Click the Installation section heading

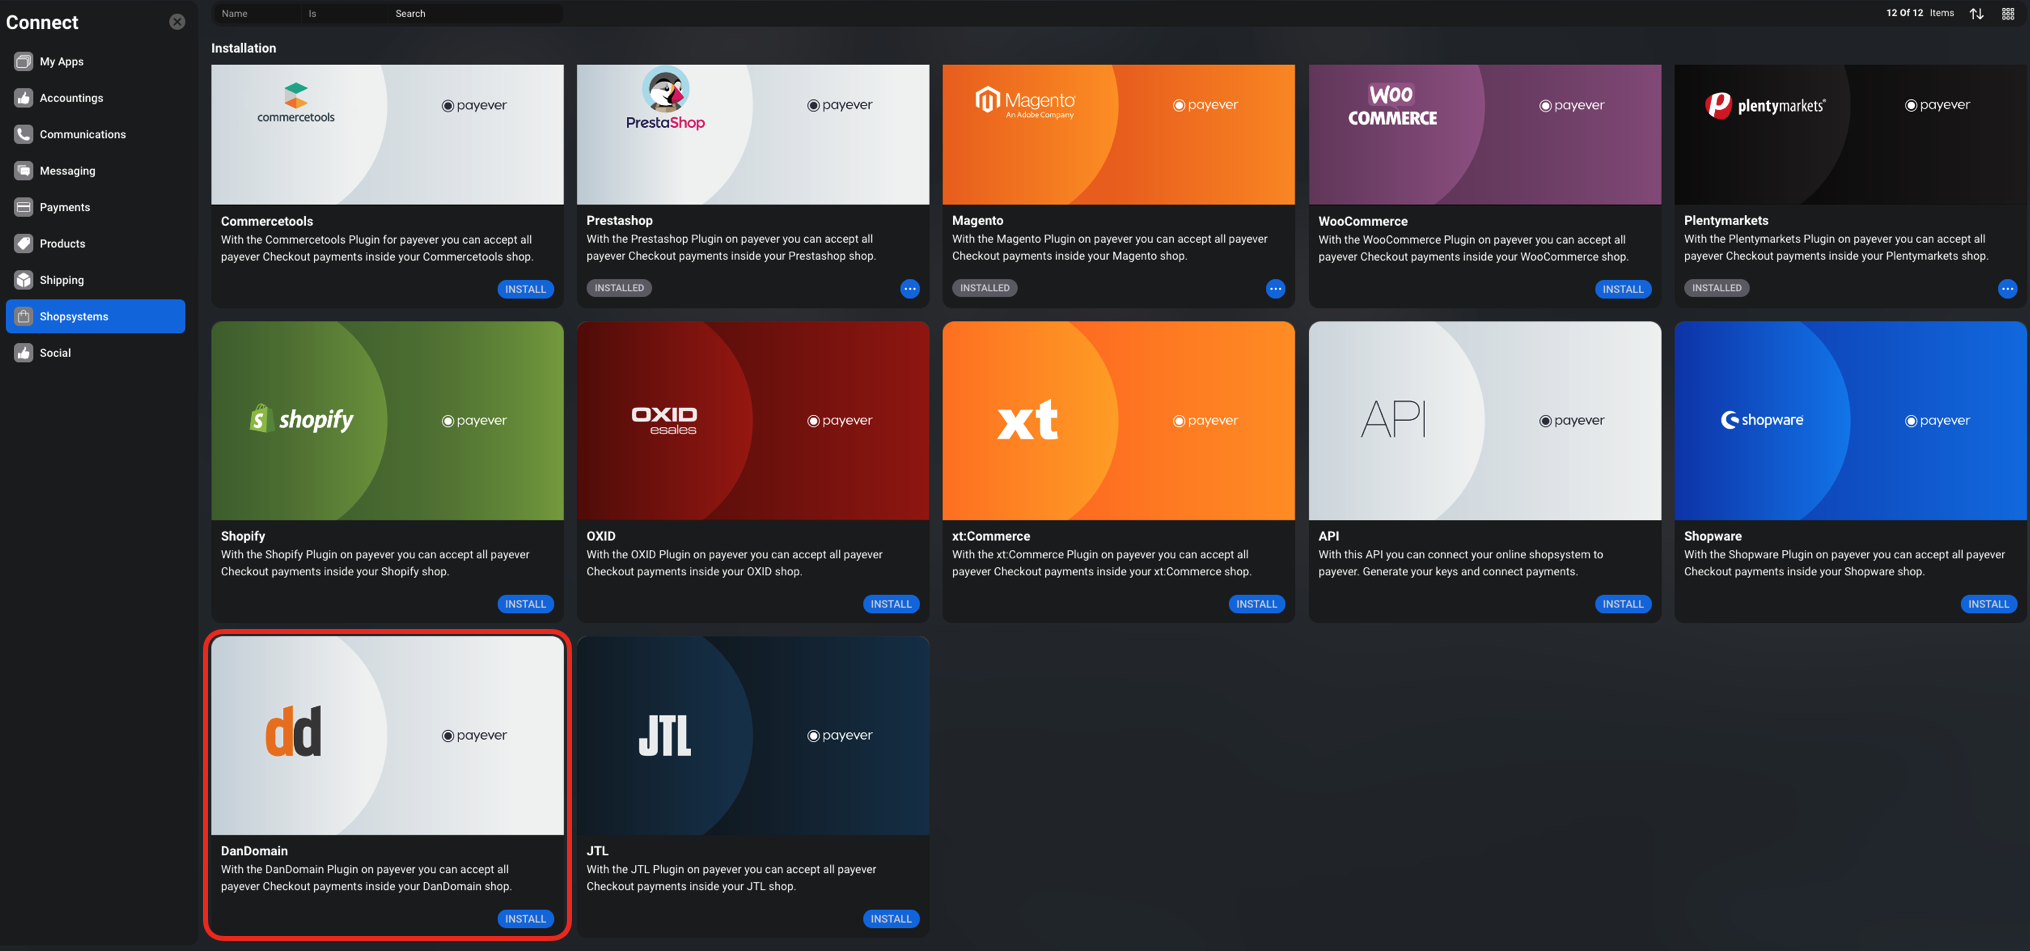243,48
